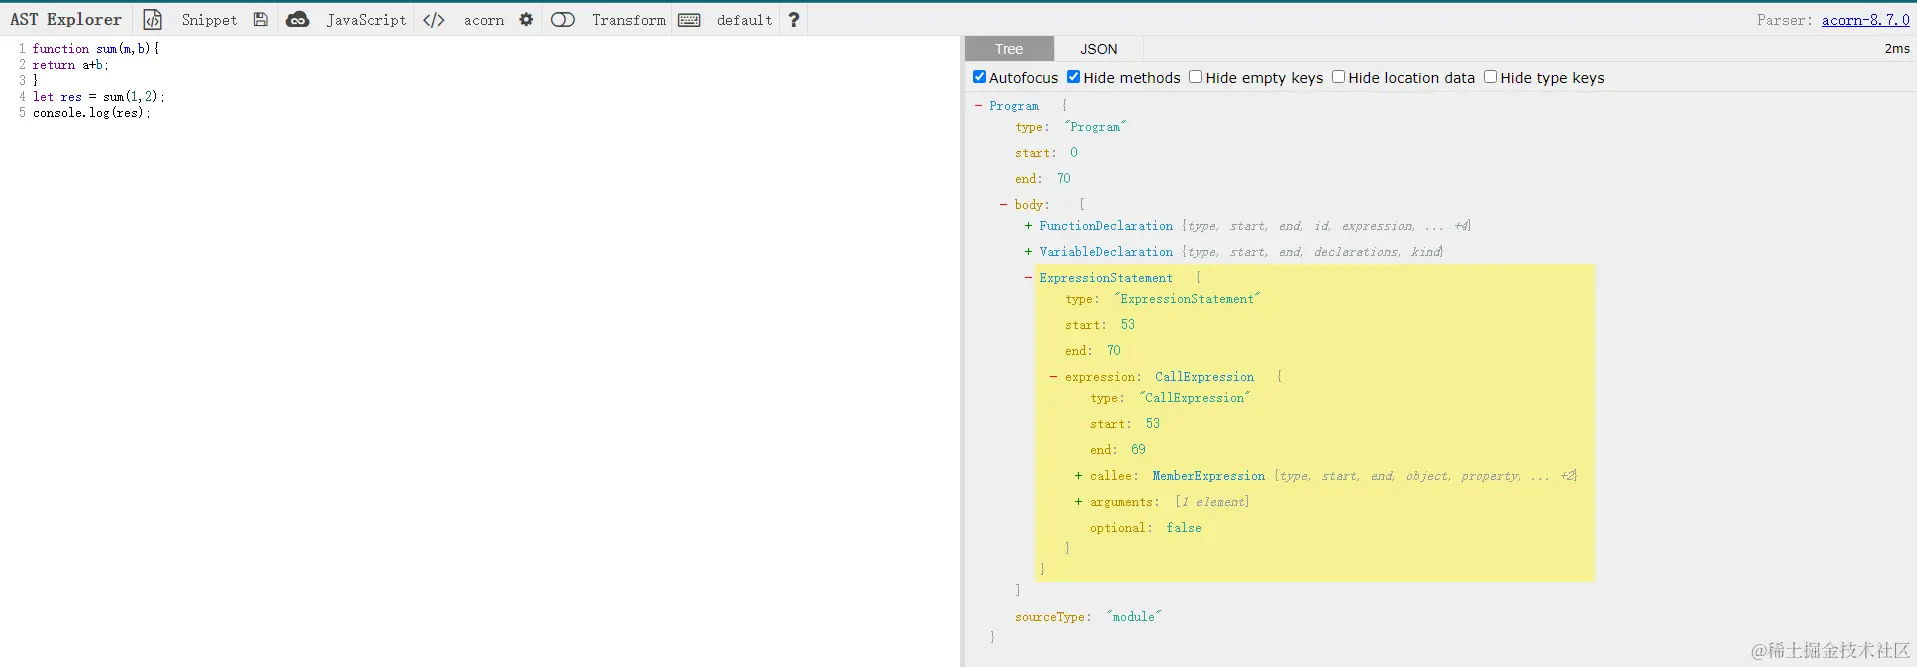The width and height of the screenshot is (1917, 667).
Task: Click the "[1 element]" arguments summary
Action: pos(1212,502)
